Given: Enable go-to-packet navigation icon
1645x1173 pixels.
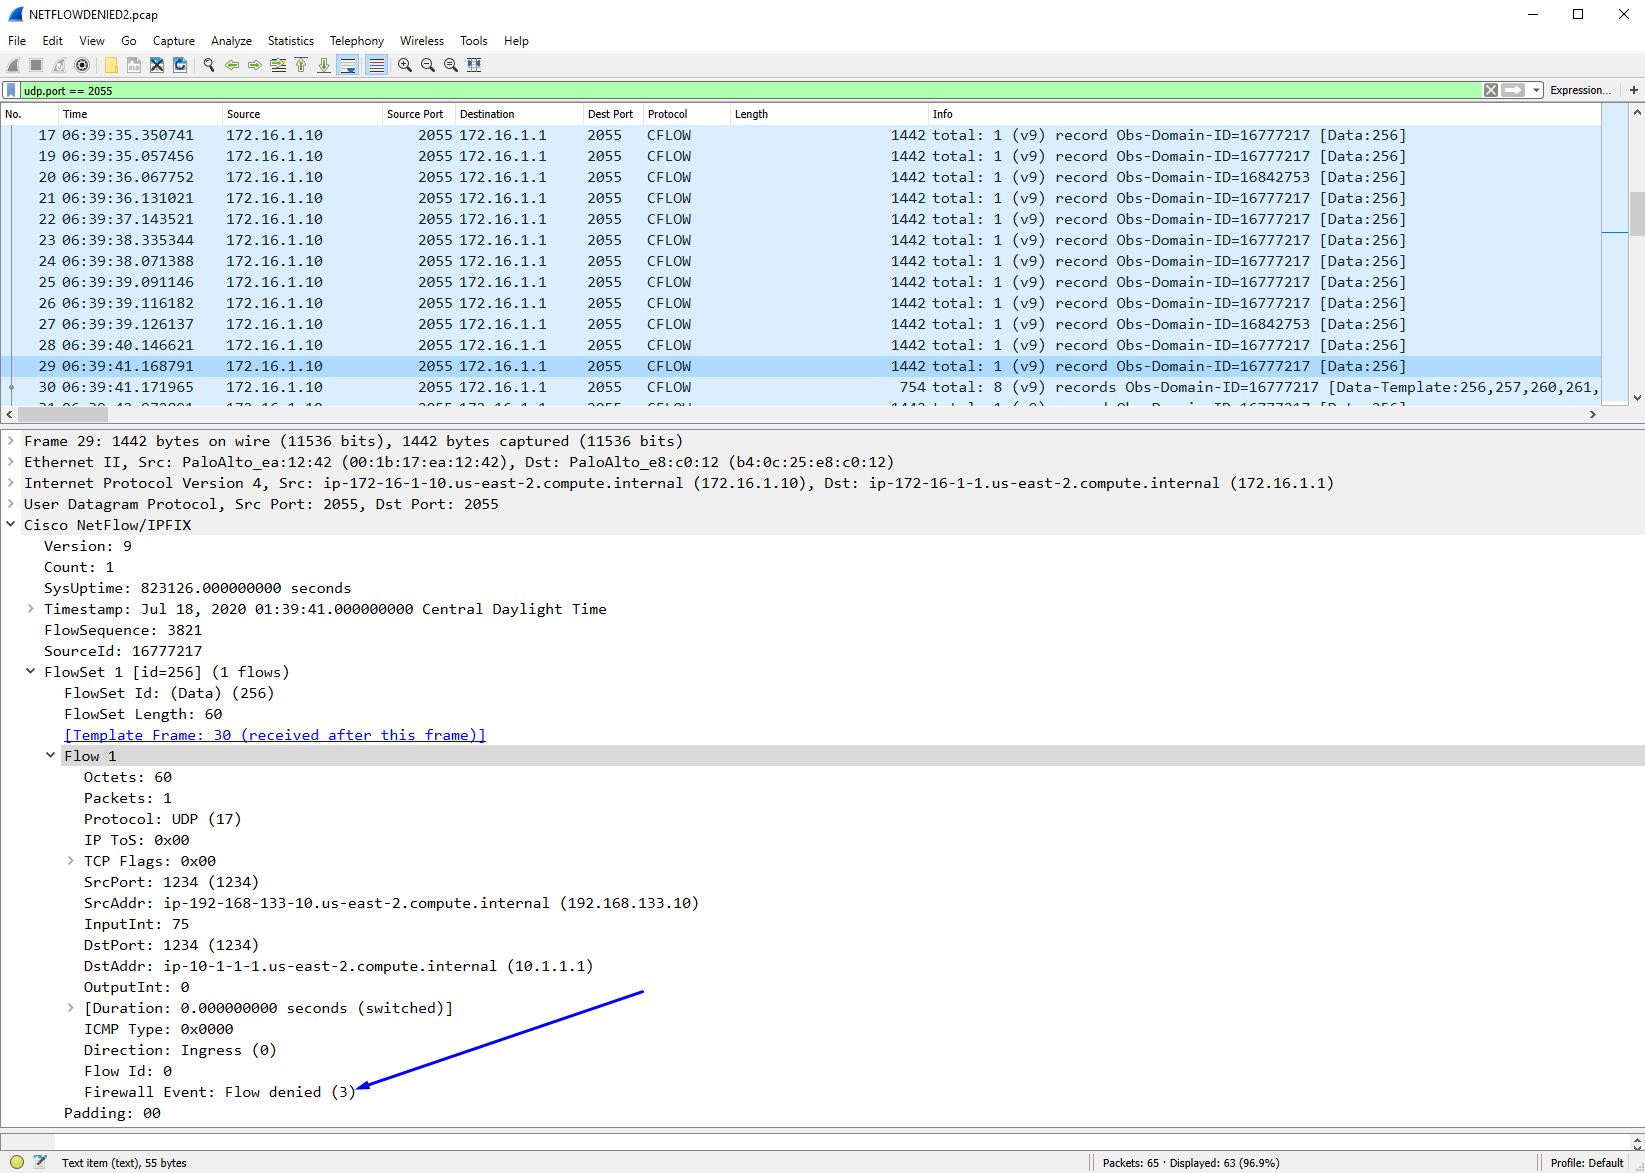Looking at the screenshot, I should (x=277, y=65).
